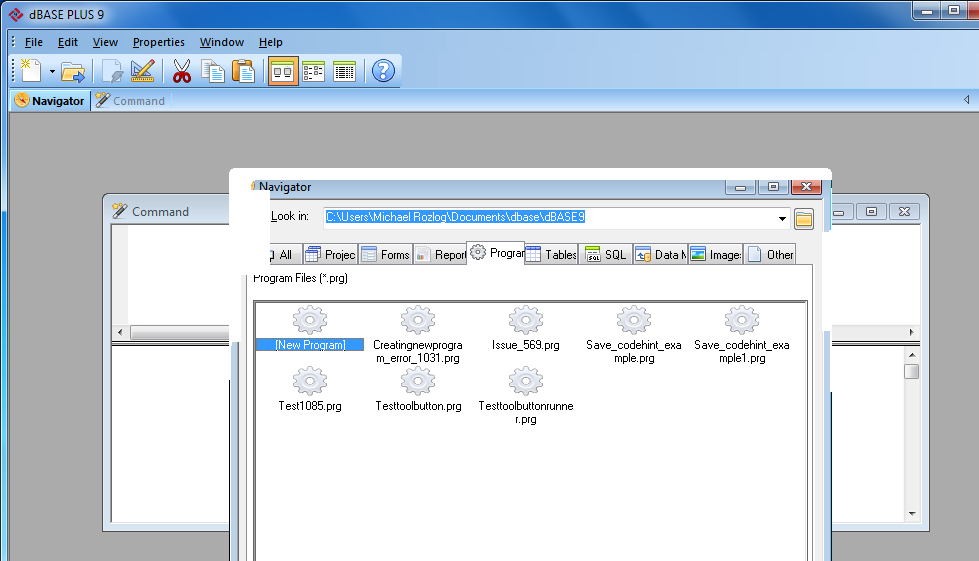The width and height of the screenshot is (979, 561).
Task: Switch to Large Icons view
Action: tap(283, 72)
